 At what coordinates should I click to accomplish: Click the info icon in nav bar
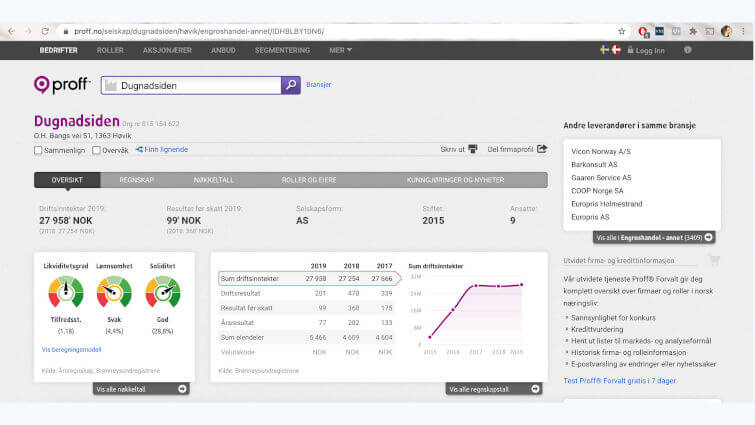688,50
